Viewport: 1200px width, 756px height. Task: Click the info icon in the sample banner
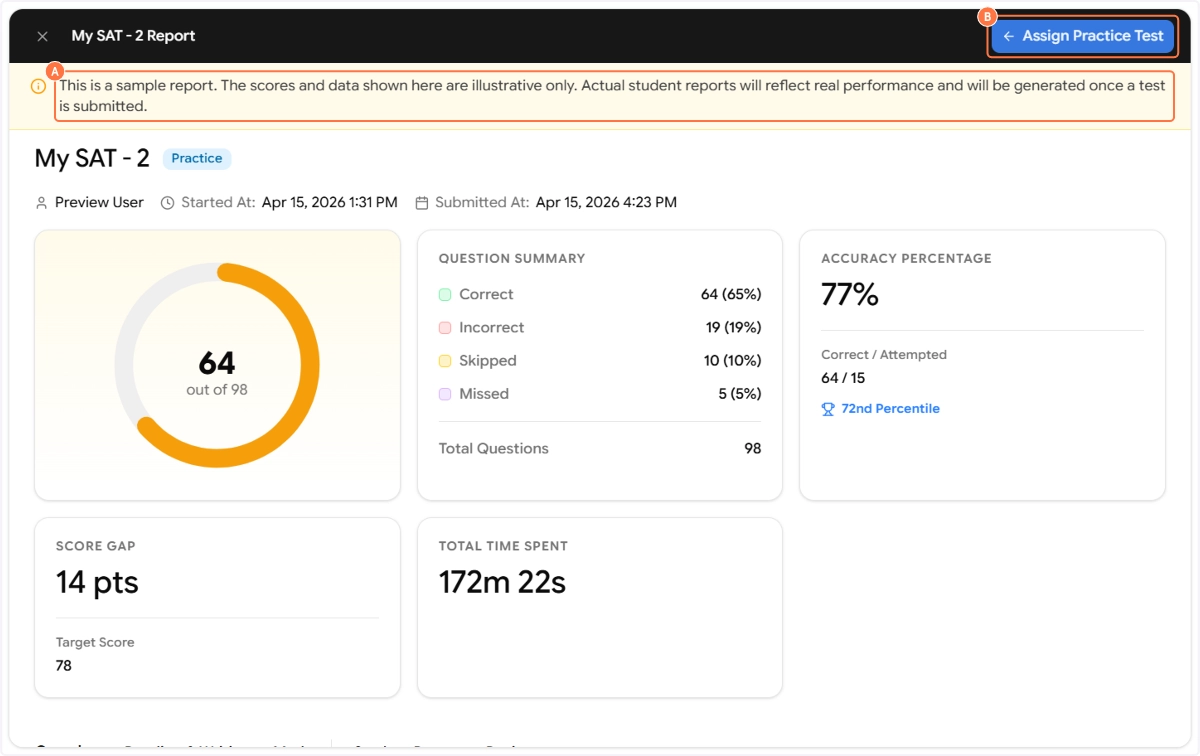tap(38, 86)
